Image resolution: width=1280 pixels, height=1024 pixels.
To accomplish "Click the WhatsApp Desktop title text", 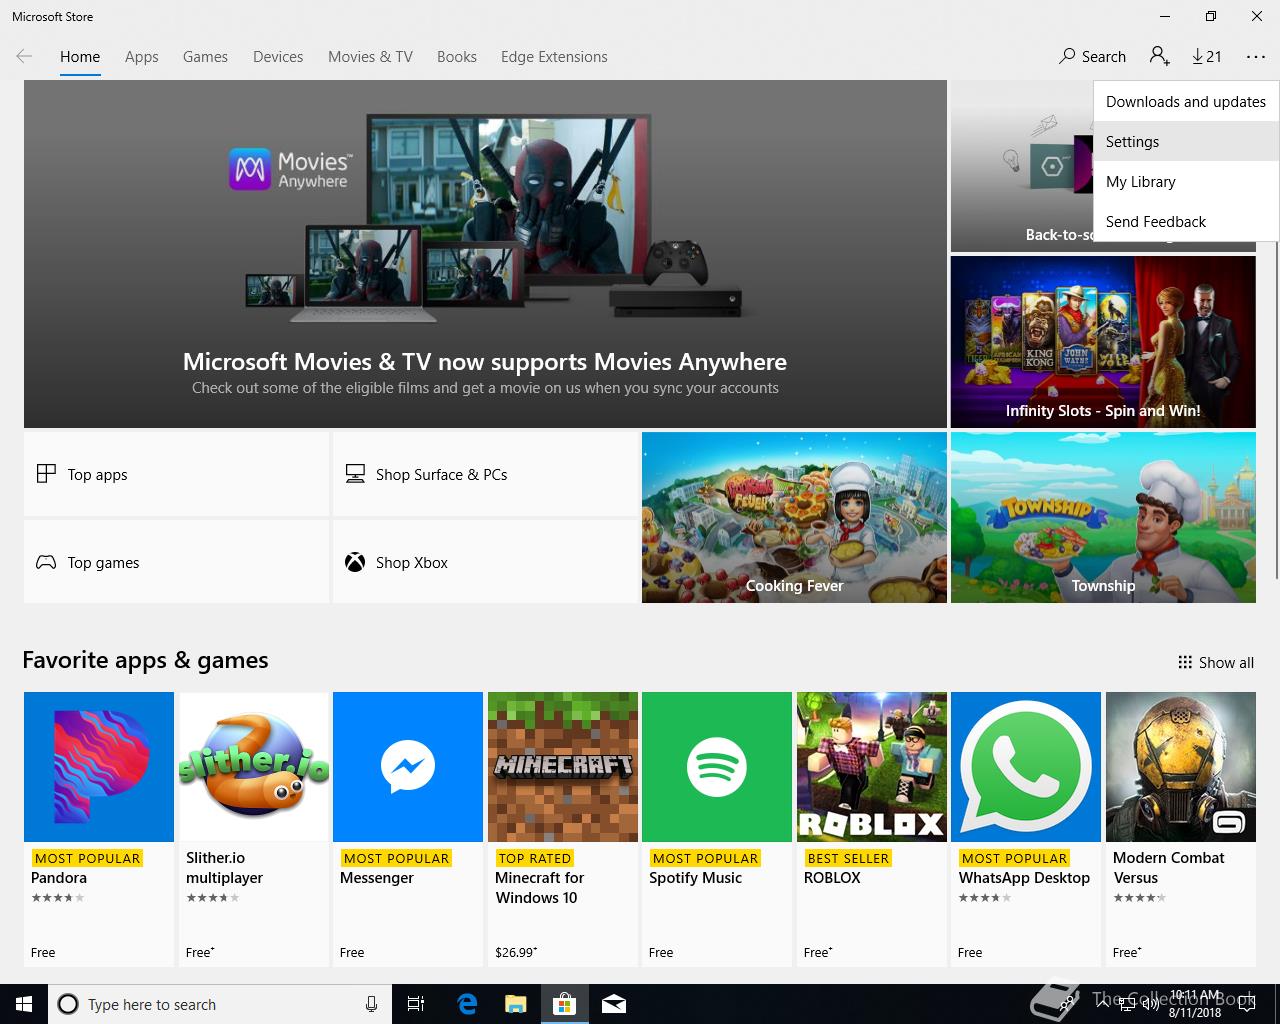I will point(1024,878).
